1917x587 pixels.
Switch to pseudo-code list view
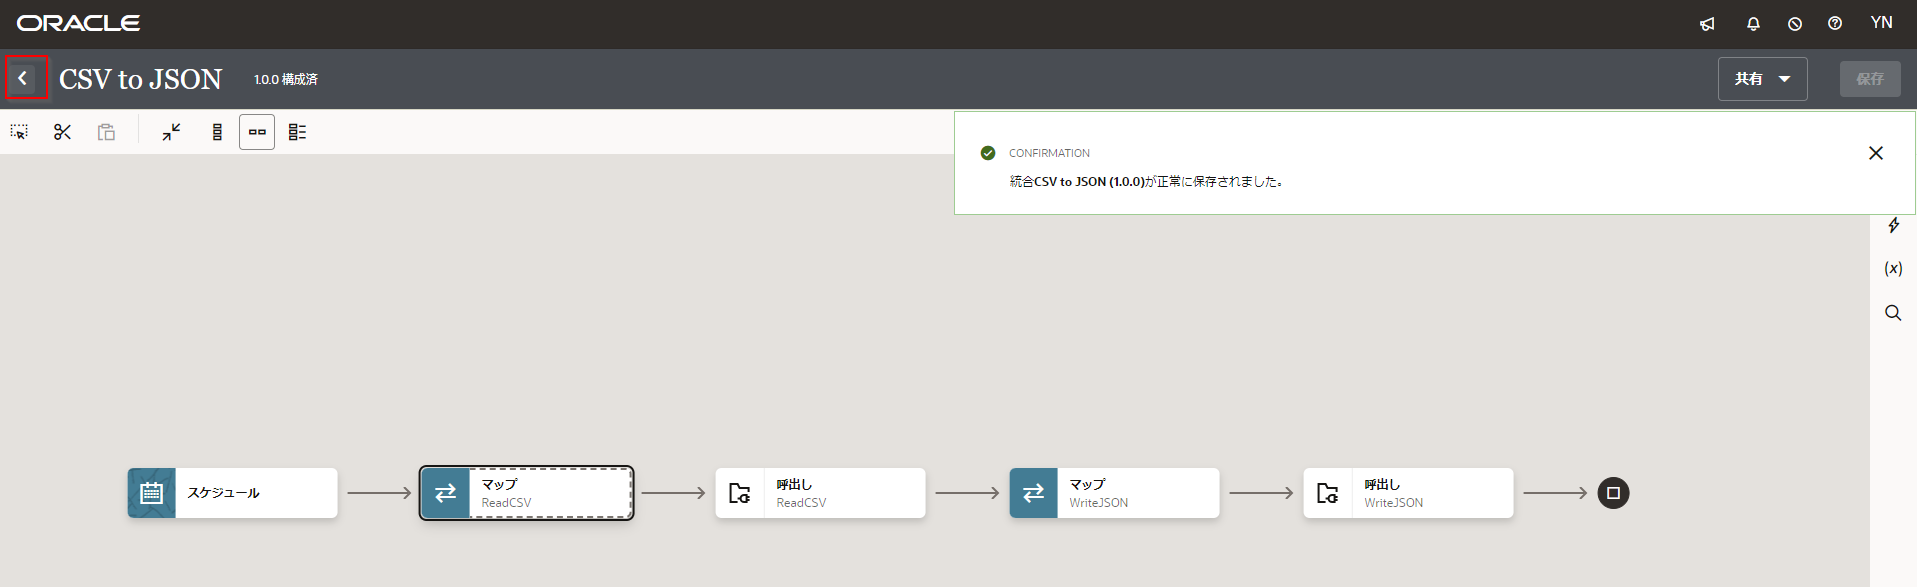pos(297,132)
